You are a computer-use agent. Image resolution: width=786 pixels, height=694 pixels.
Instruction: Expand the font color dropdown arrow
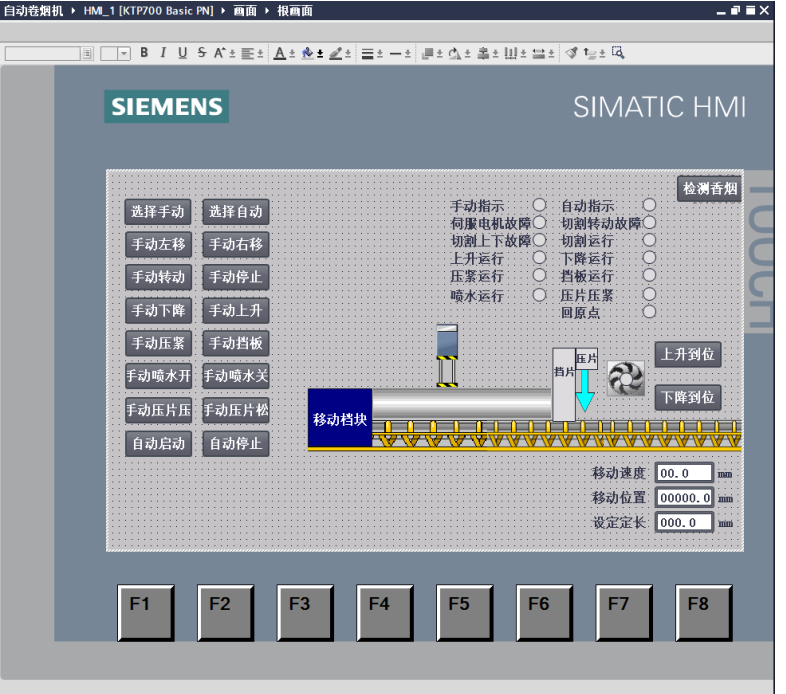pyautogui.click(x=292, y=54)
